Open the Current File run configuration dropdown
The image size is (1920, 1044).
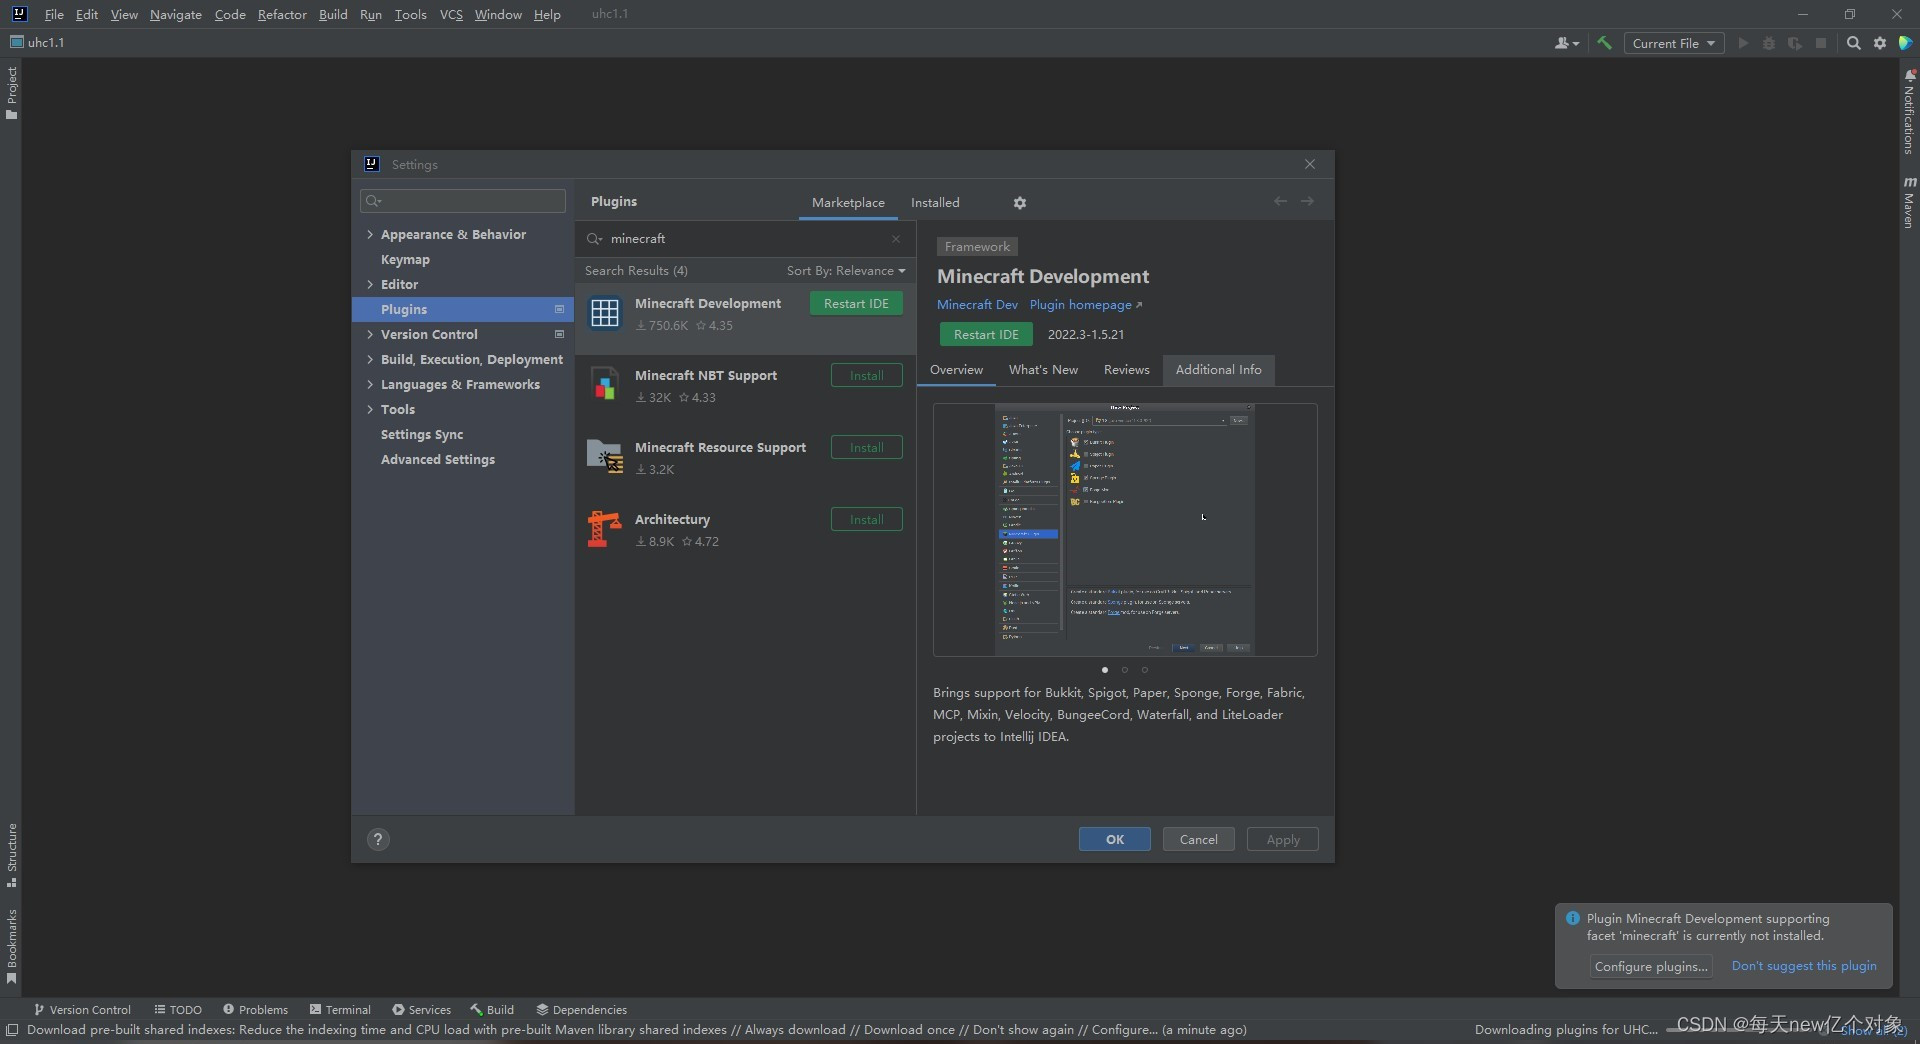pyautogui.click(x=1674, y=43)
